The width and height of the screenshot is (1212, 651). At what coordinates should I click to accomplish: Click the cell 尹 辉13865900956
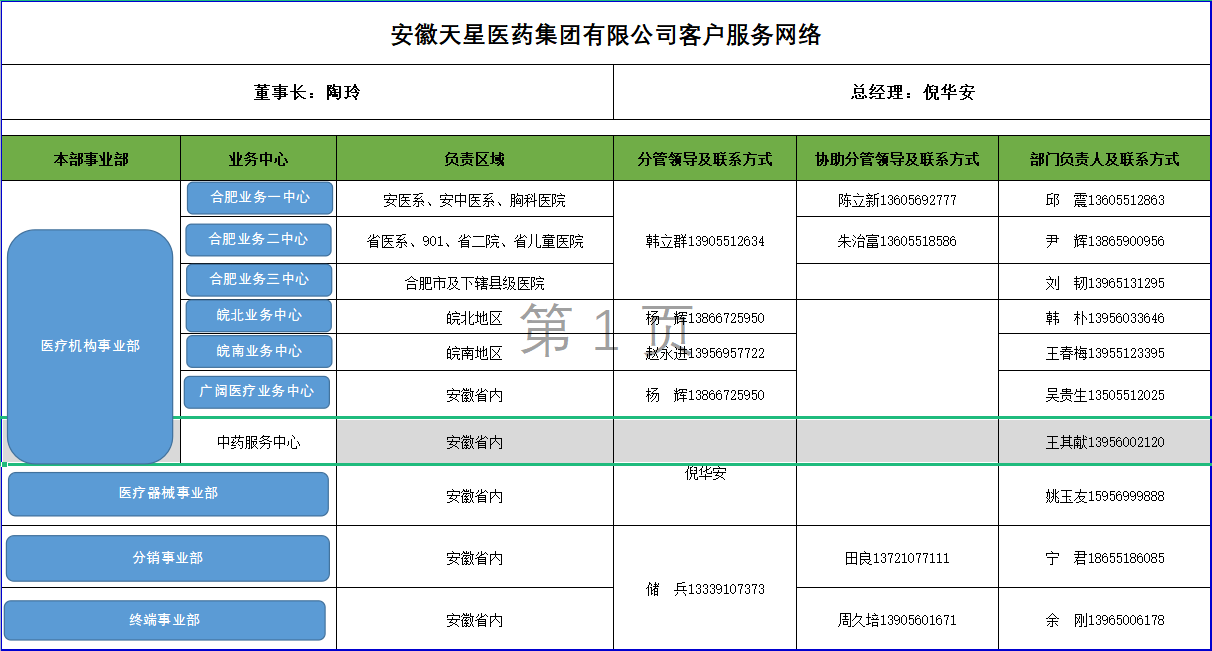[1105, 241]
